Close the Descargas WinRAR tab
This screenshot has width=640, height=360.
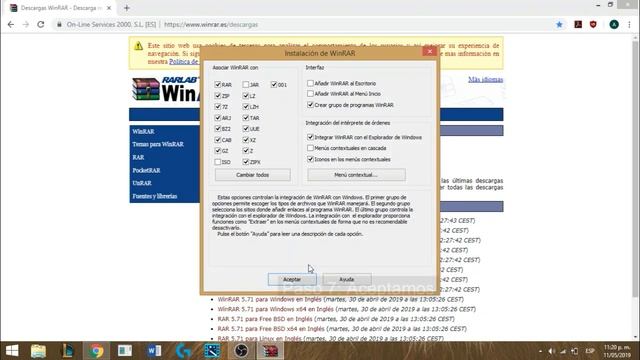pyautogui.click(x=109, y=8)
